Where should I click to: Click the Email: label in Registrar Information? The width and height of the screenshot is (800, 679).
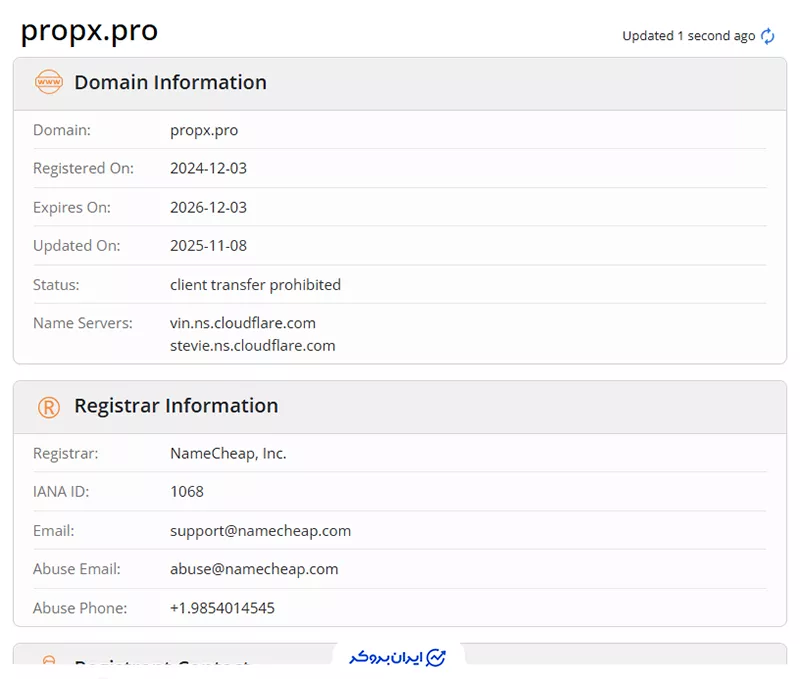coord(54,531)
